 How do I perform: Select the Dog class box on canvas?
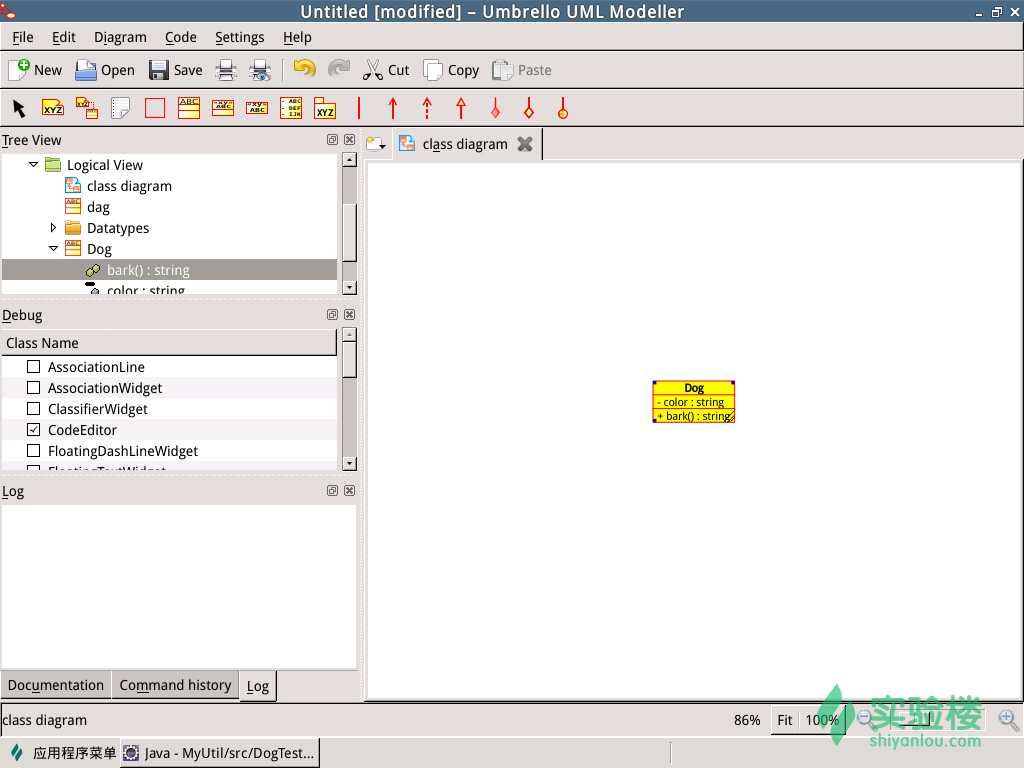(x=694, y=402)
